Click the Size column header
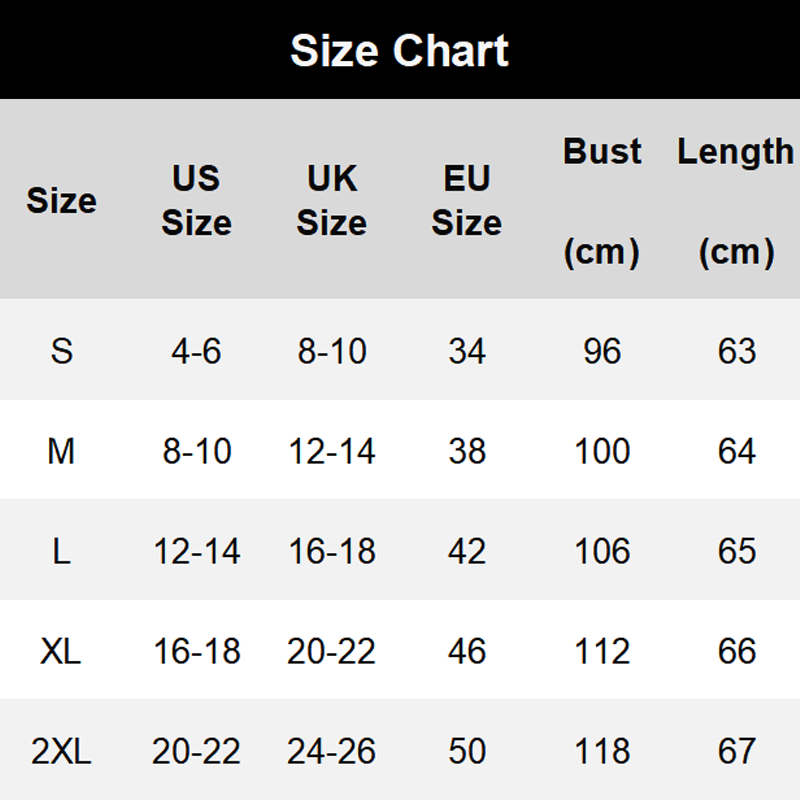 [x=61, y=201]
